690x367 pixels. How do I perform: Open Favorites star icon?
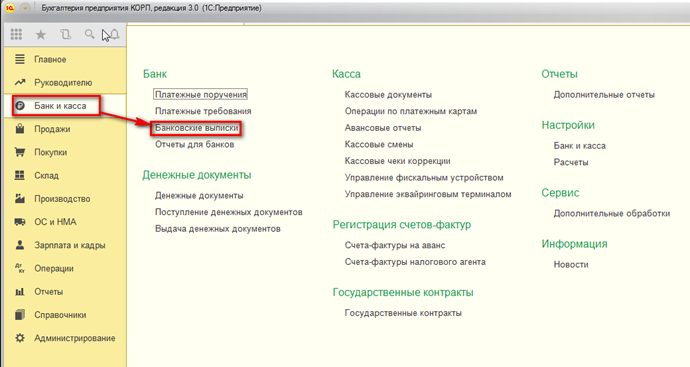click(x=40, y=34)
